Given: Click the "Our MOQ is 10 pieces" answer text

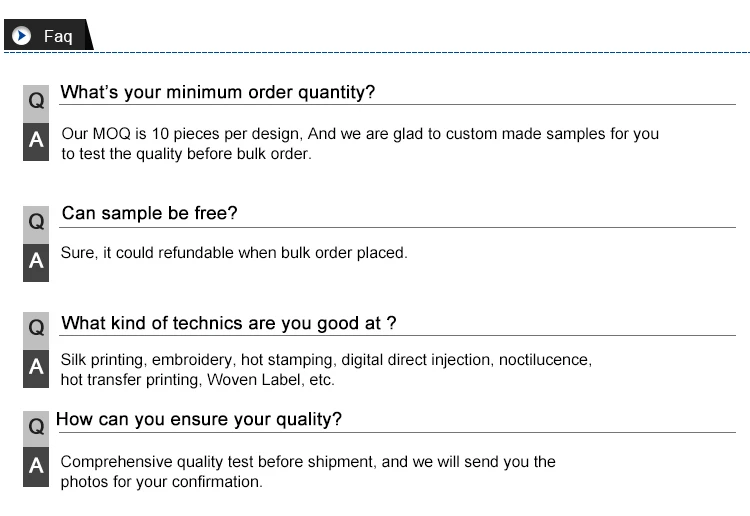Looking at the screenshot, I should [360, 133].
